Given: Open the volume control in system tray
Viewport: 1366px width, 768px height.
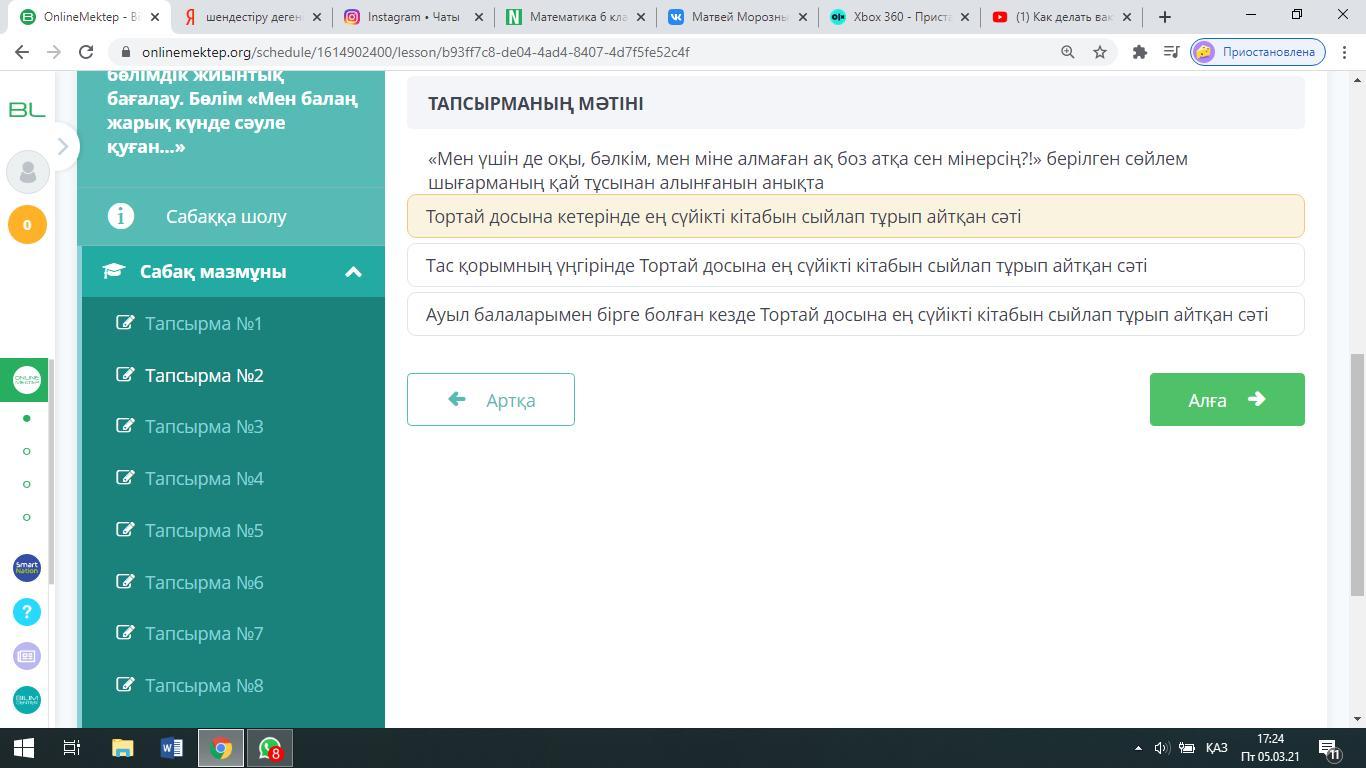Looking at the screenshot, I should tap(1162, 748).
